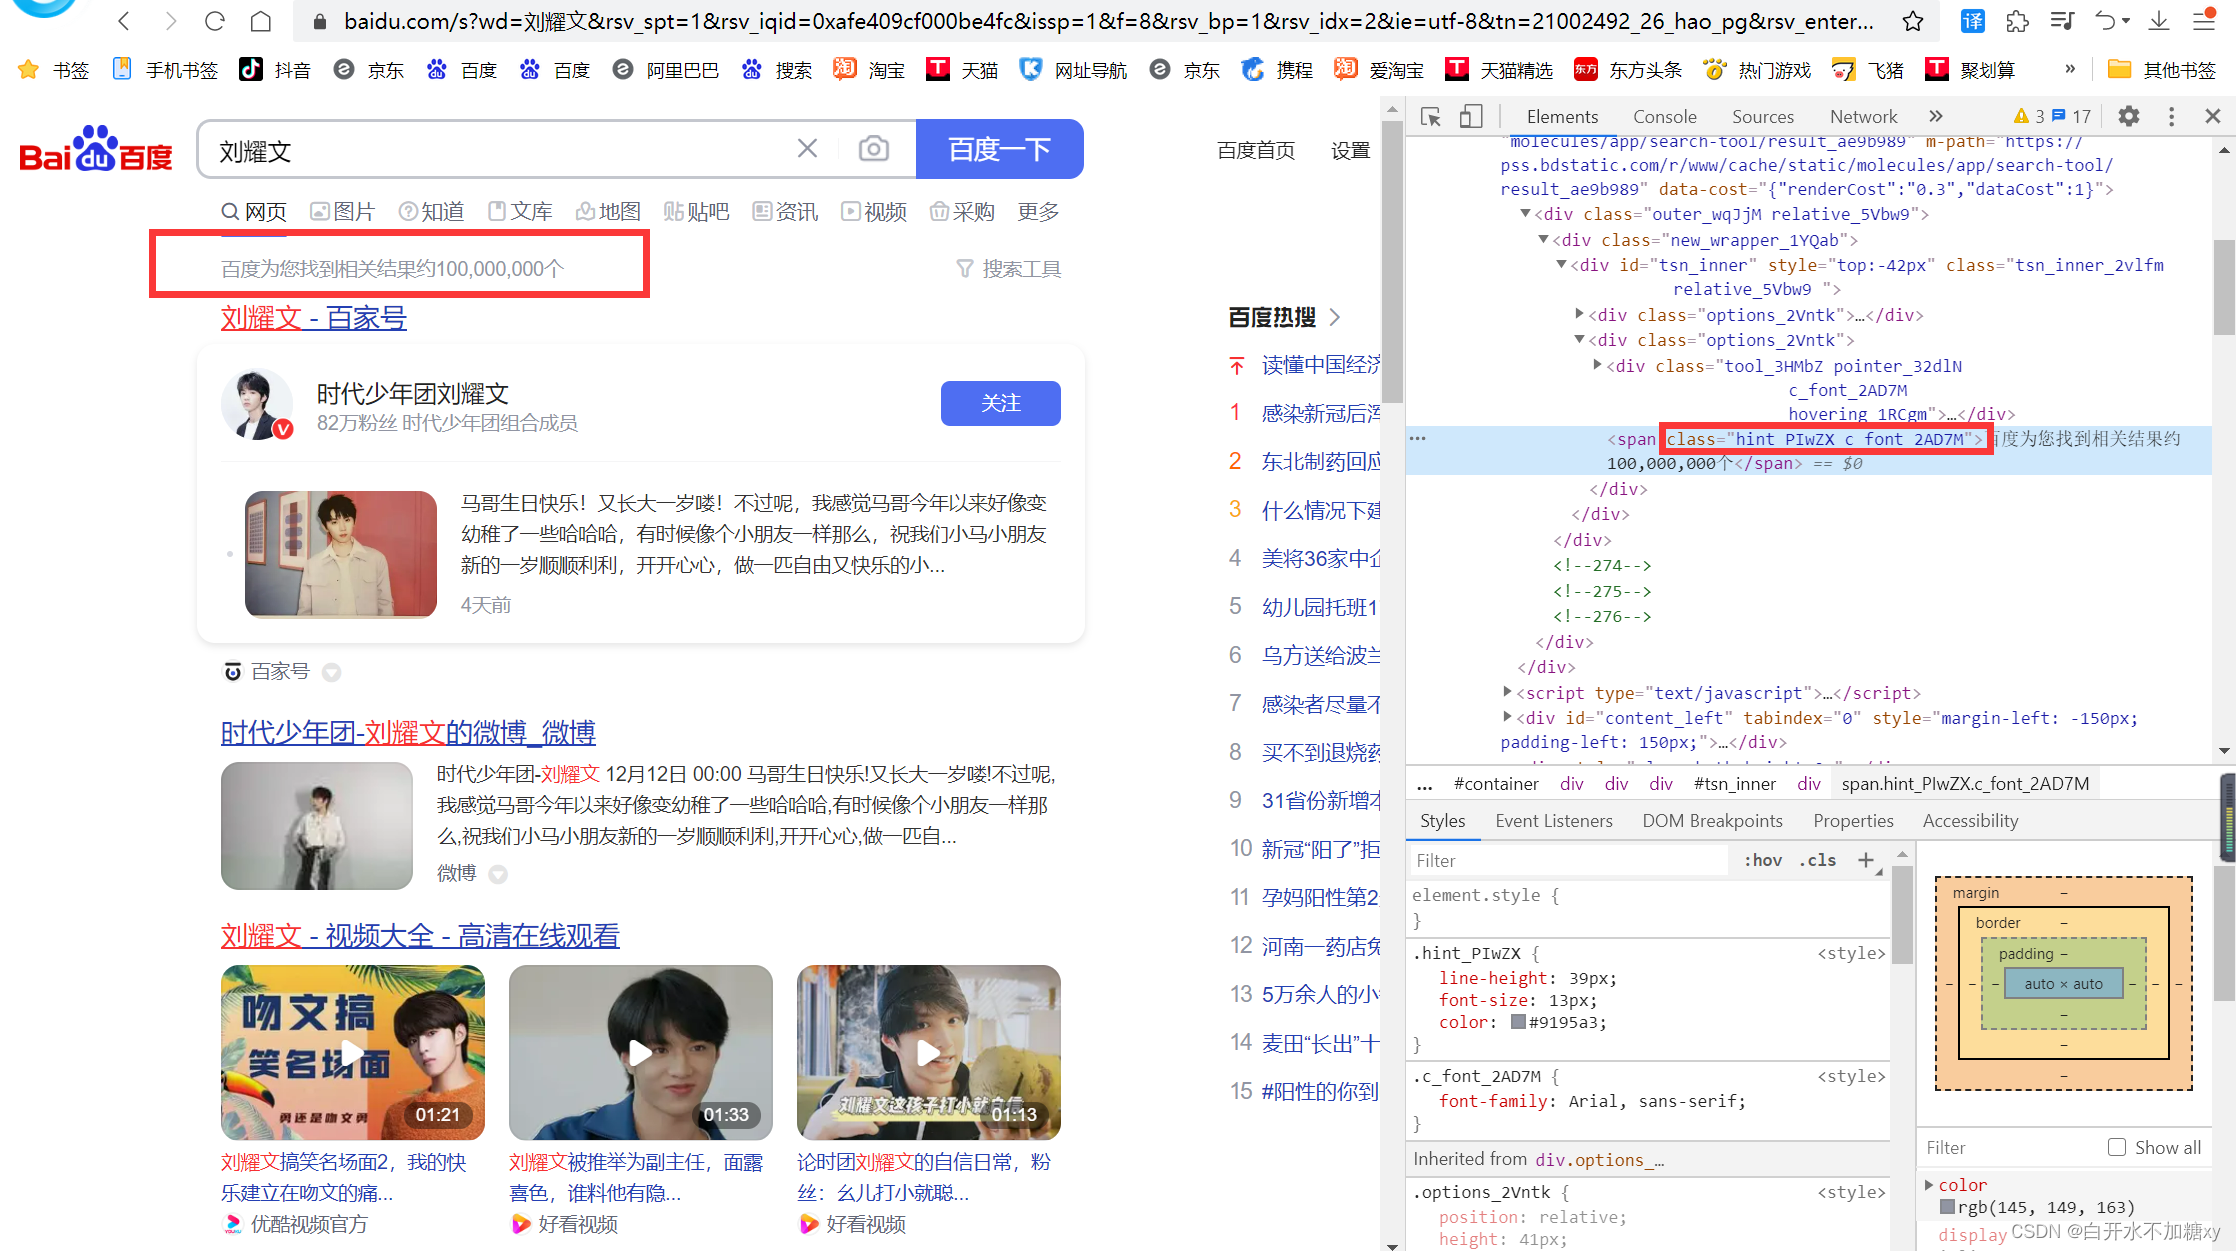Screen dimensions: 2236x1251
Task: Open DOM Breakpoints tab
Action: [1712, 820]
